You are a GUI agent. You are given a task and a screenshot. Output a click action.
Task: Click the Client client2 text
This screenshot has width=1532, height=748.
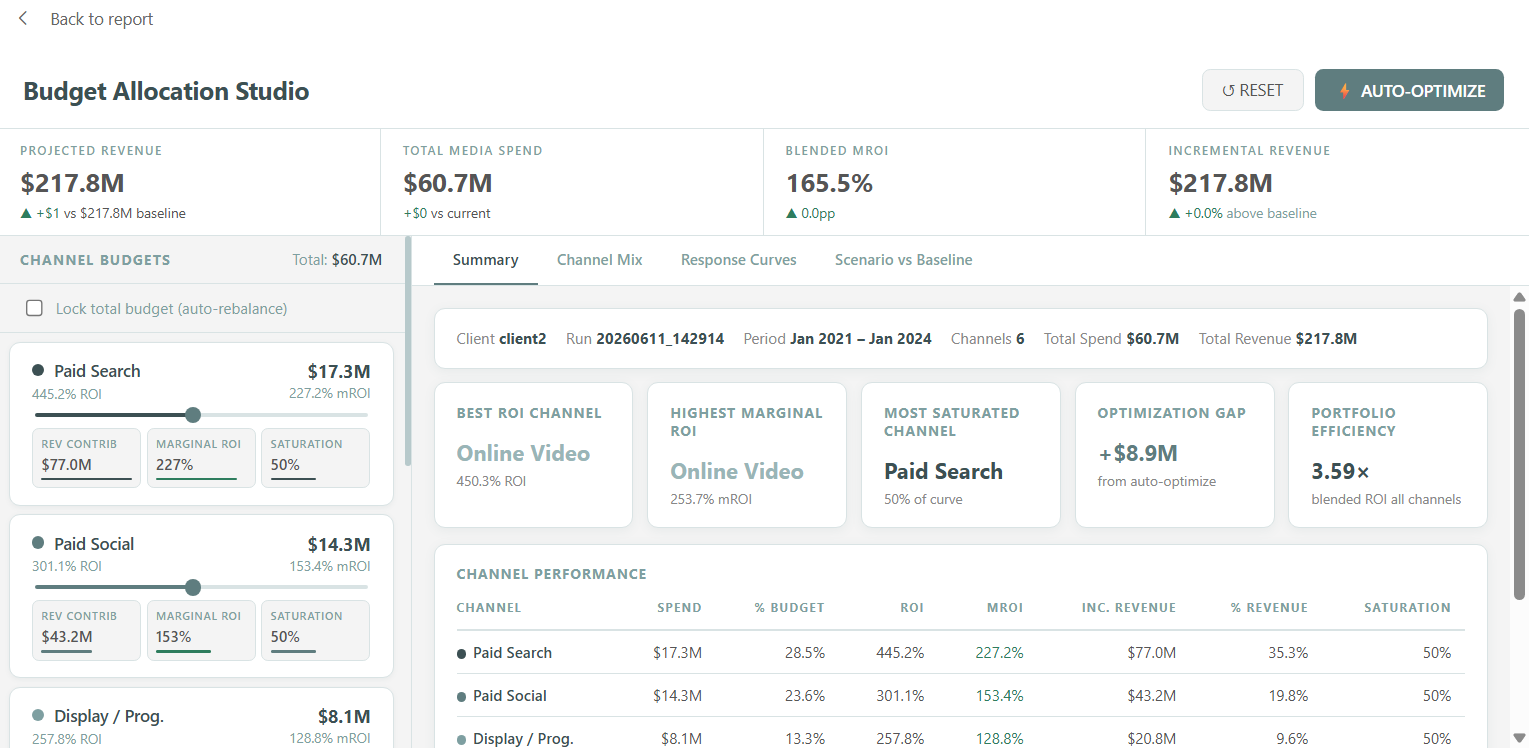501,339
